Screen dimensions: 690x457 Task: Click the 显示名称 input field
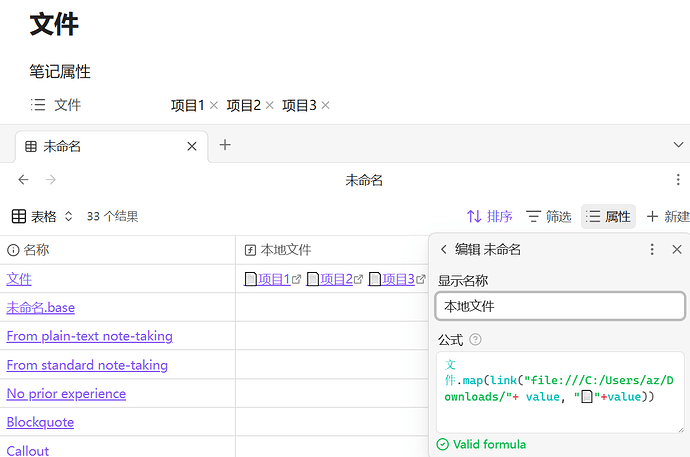point(560,306)
